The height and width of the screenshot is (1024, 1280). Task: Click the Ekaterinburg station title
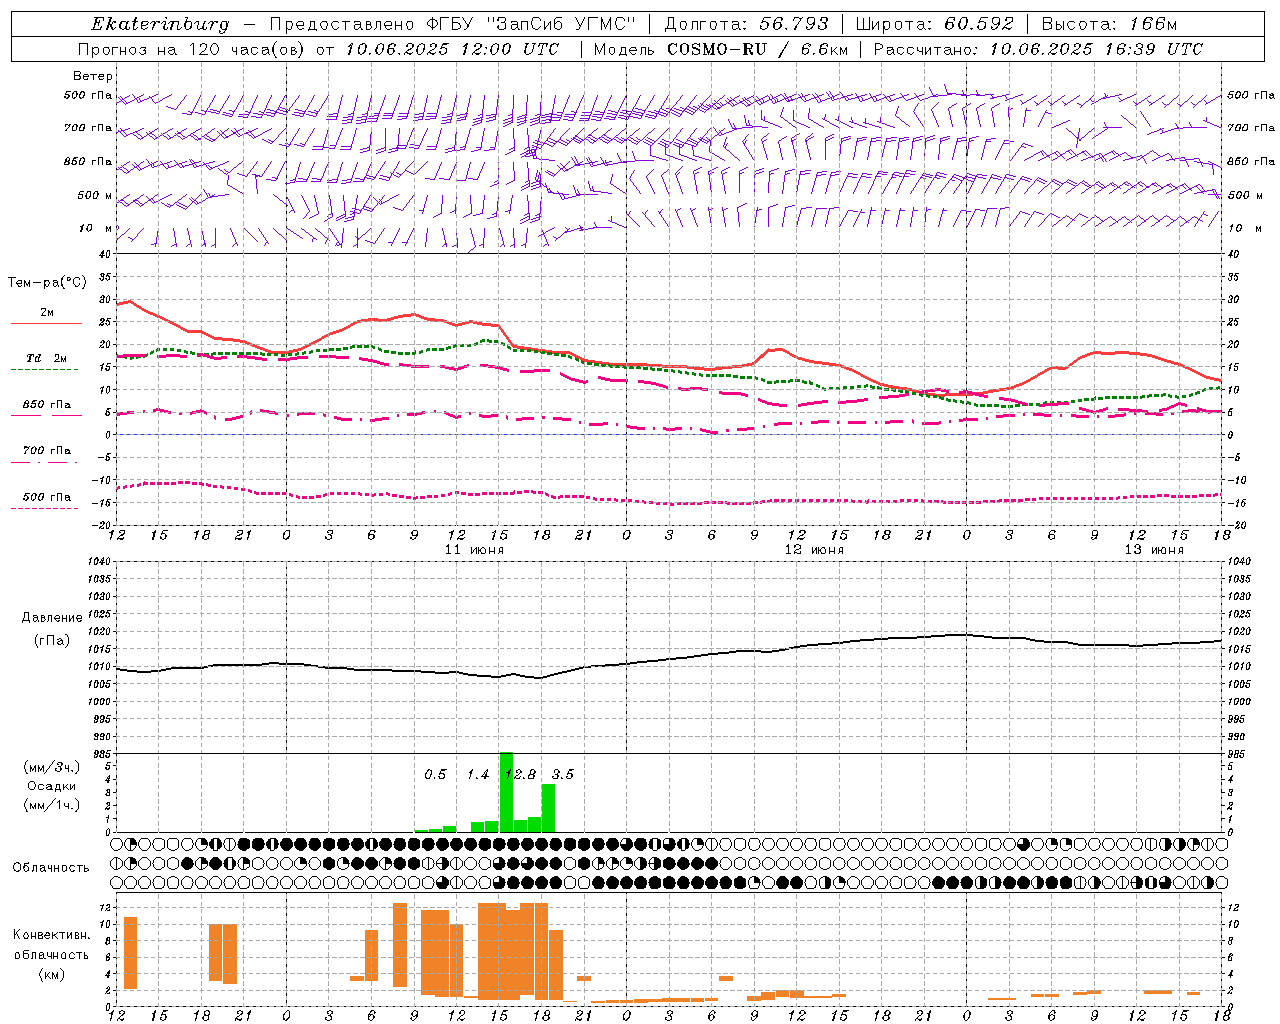coord(160,24)
